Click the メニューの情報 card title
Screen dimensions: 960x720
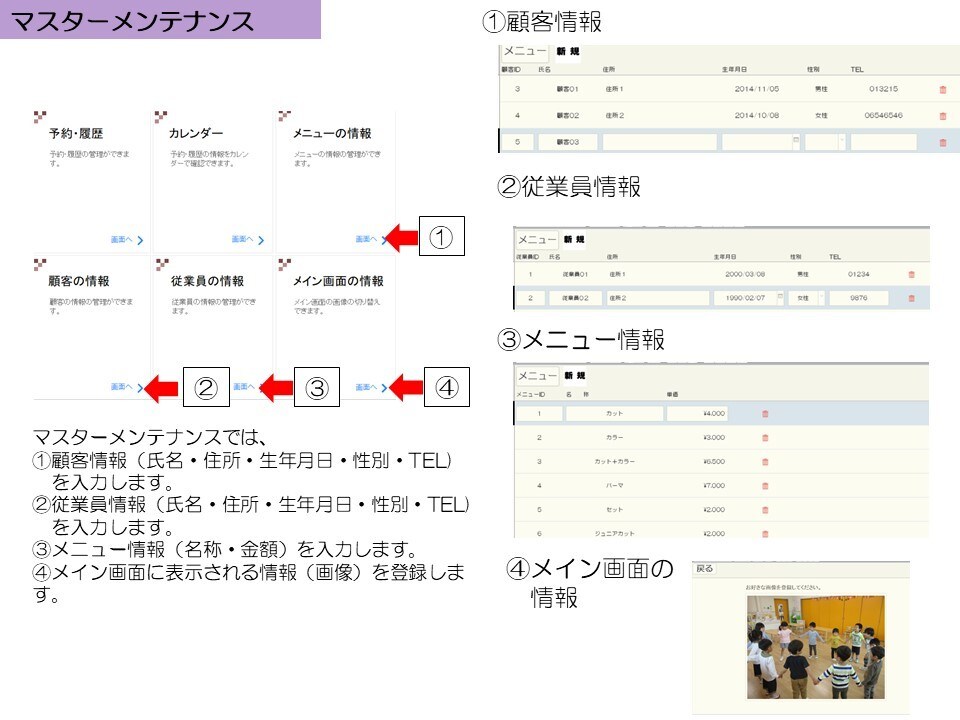[x=332, y=133]
